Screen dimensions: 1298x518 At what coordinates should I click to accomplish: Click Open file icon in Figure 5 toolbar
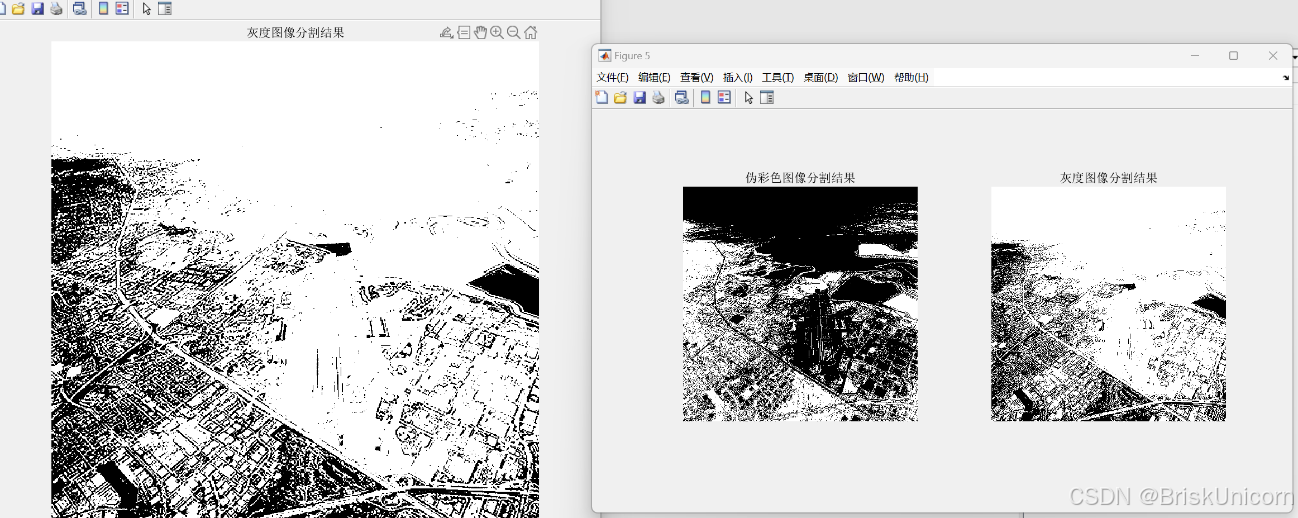pos(620,97)
